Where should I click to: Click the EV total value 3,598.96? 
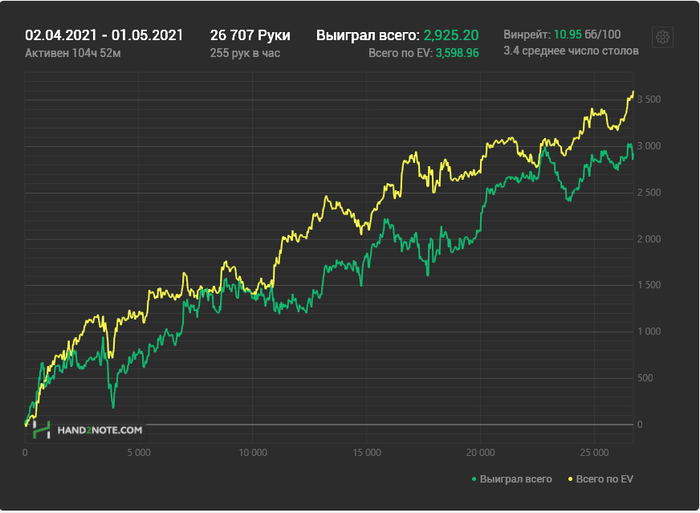click(x=457, y=53)
